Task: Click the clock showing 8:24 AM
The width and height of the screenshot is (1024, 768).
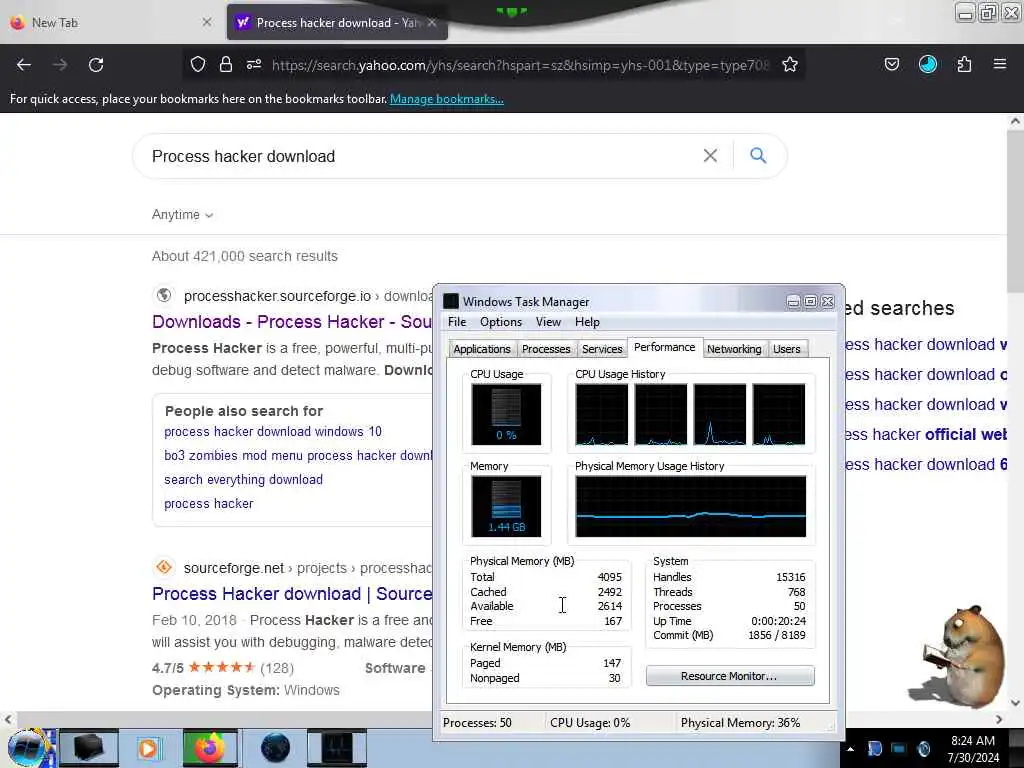Action: (973, 749)
